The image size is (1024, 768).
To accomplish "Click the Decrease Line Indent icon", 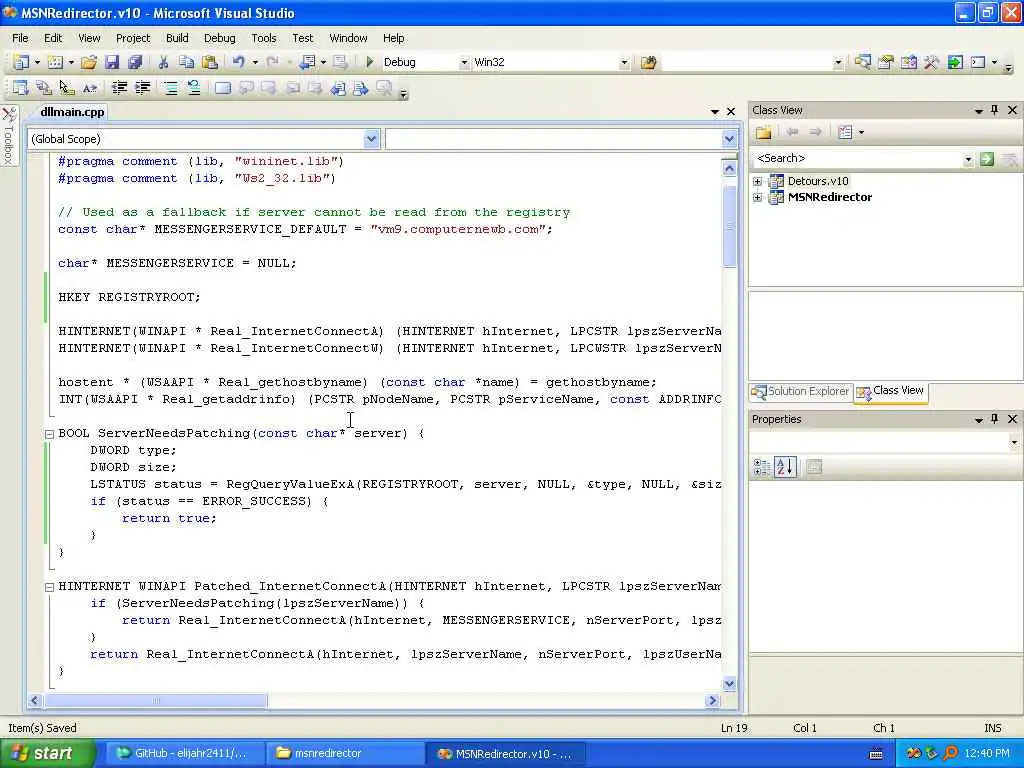I will 119,88.
